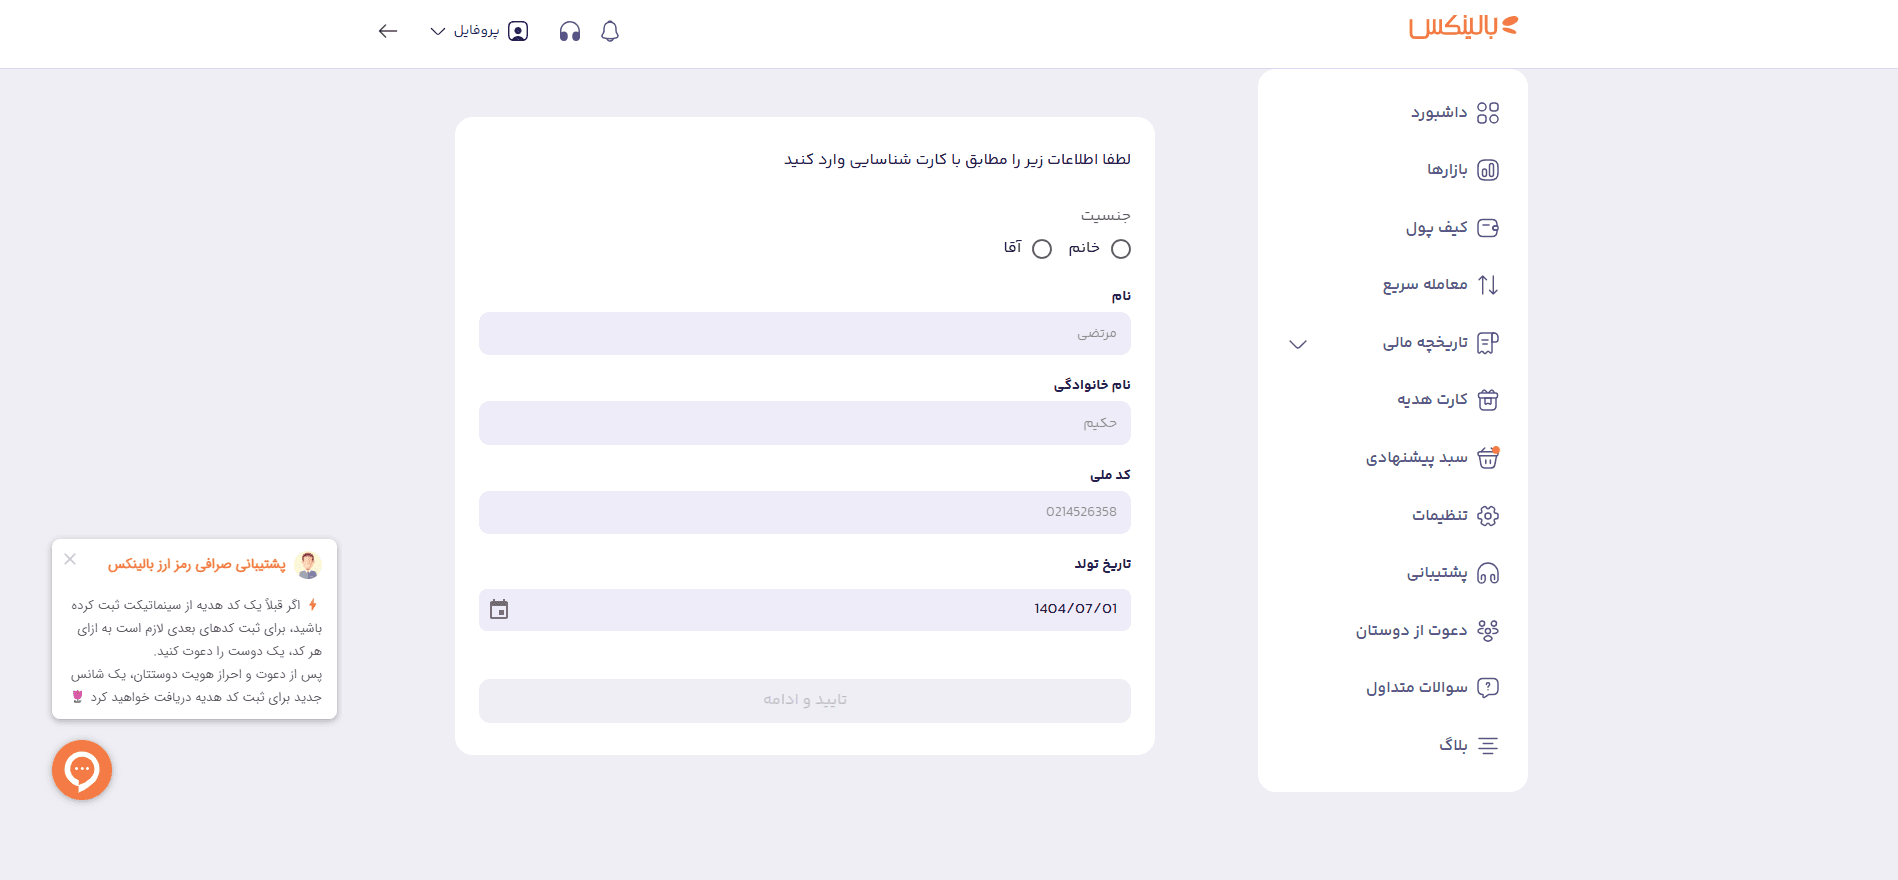Click the سبد پیشنهادی basket icon
Viewport: 1898px width, 880px height.
point(1489,457)
